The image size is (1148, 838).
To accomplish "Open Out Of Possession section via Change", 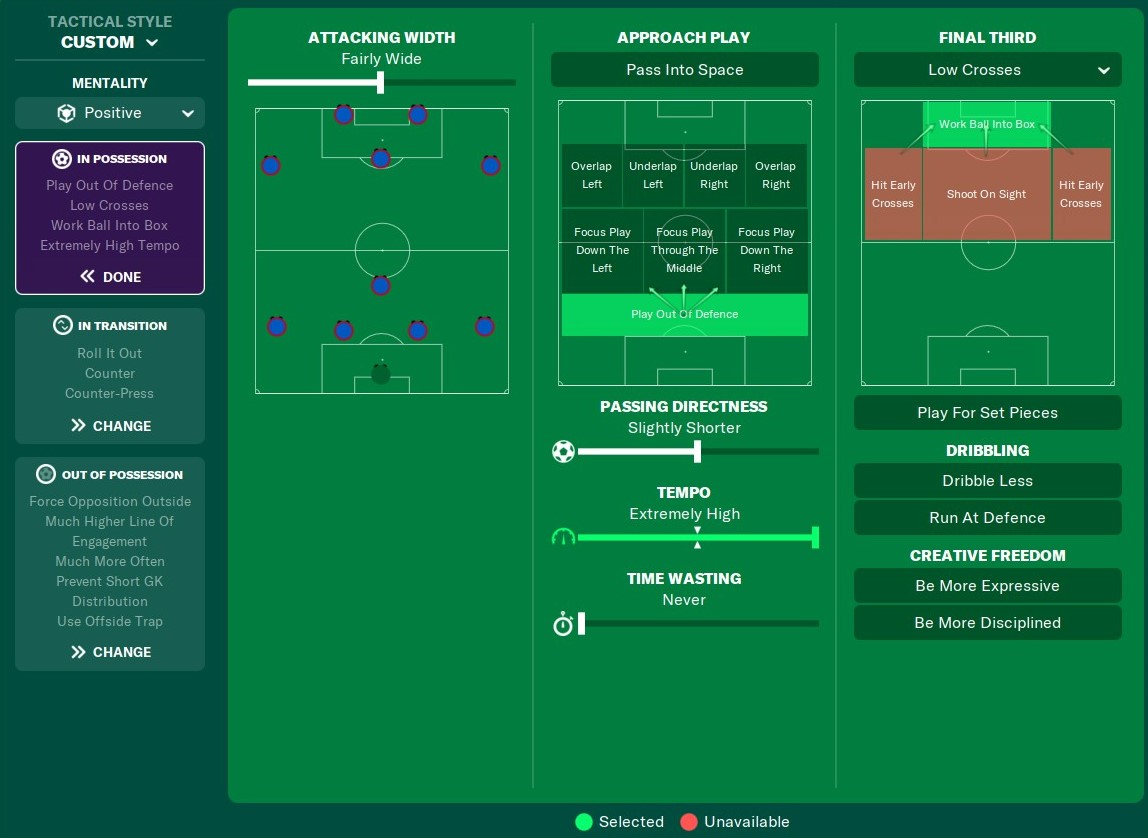I will click(x=110, y=652).
